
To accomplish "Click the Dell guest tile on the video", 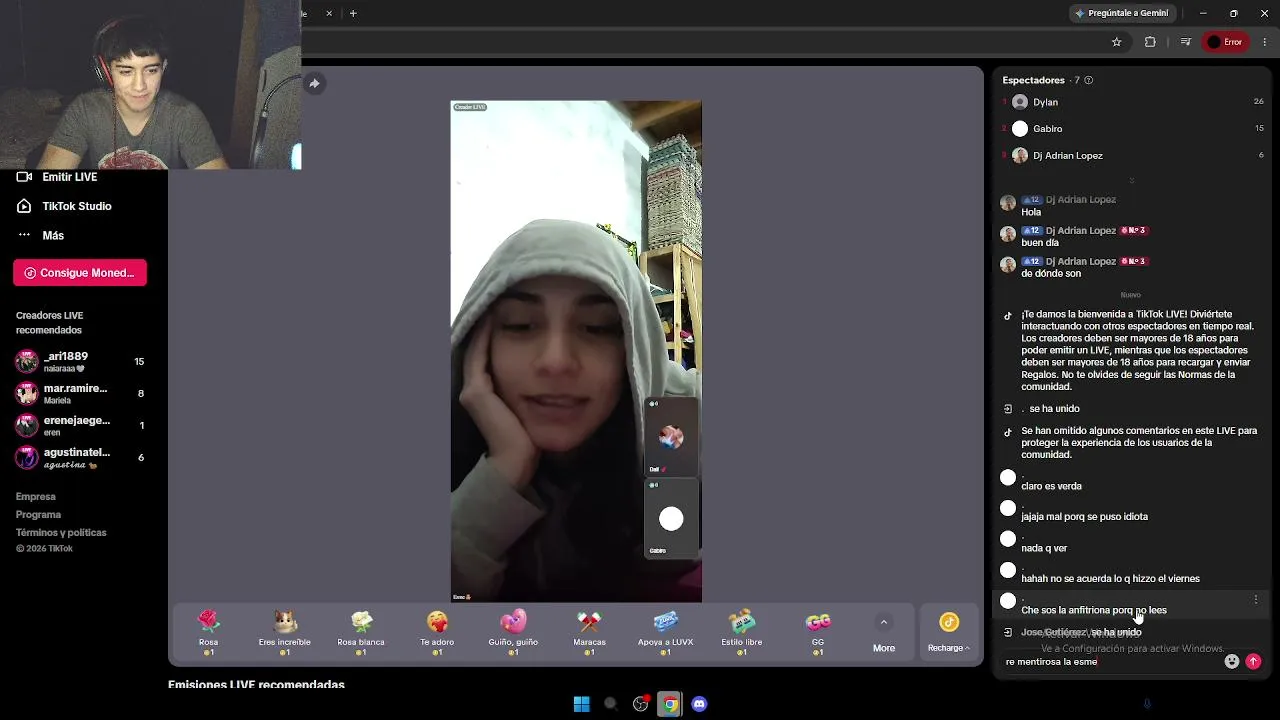I will pyautogui.click(x=671, y=437).
